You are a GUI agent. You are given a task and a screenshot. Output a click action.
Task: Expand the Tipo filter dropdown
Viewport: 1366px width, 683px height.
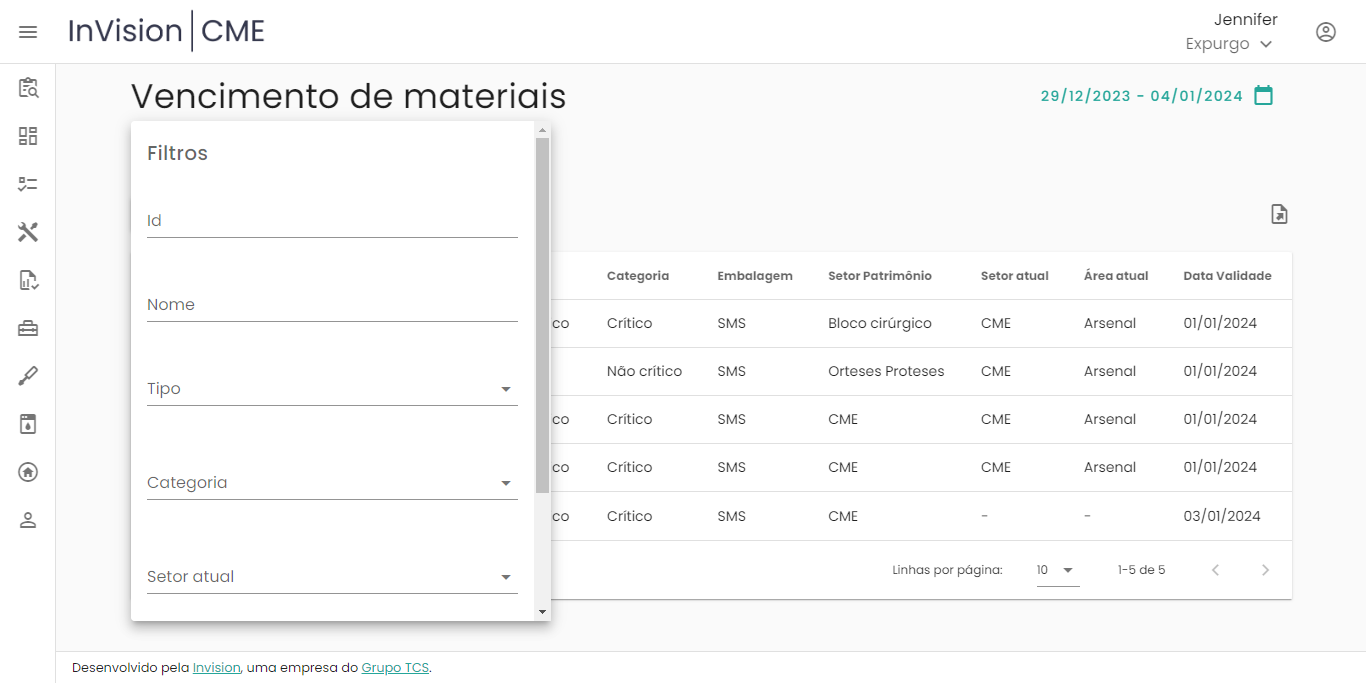tap(331, 389)
